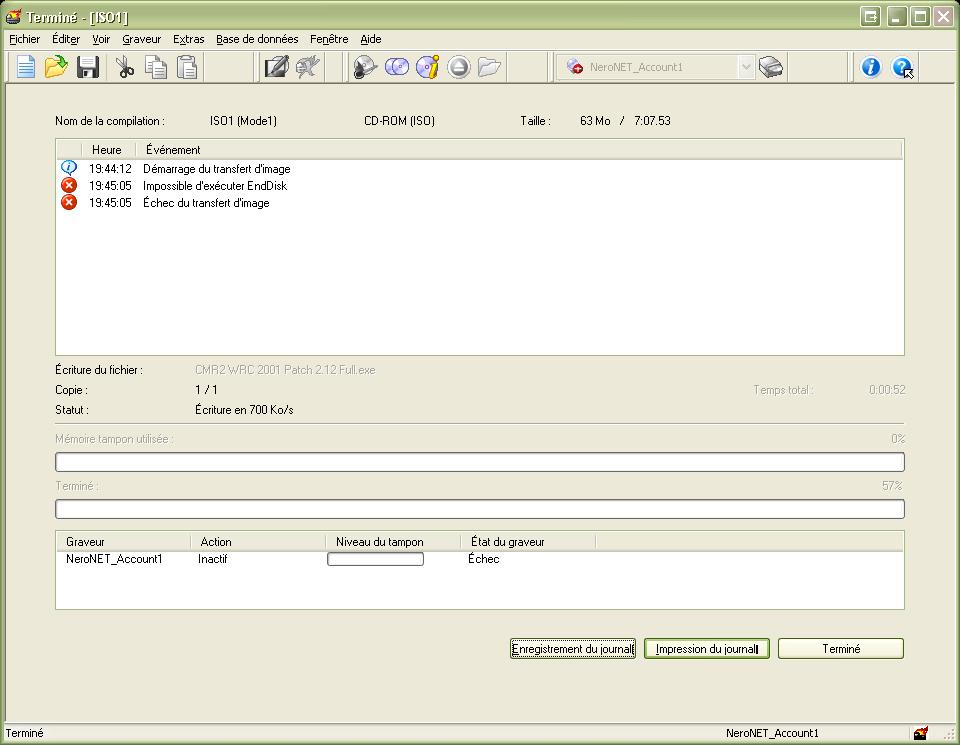Screen dimensions: 960x745
Task: Save the compilation with the floppy disk icon
Action: pos(88,67)
